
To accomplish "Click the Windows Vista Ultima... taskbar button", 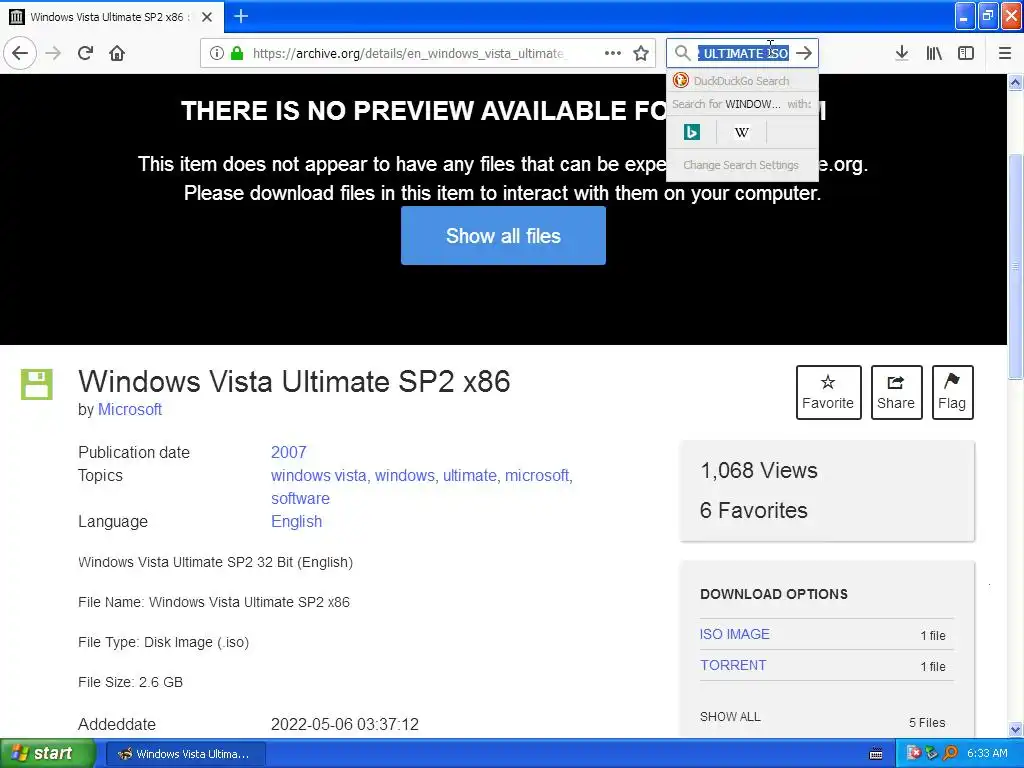I will [185, 754].
